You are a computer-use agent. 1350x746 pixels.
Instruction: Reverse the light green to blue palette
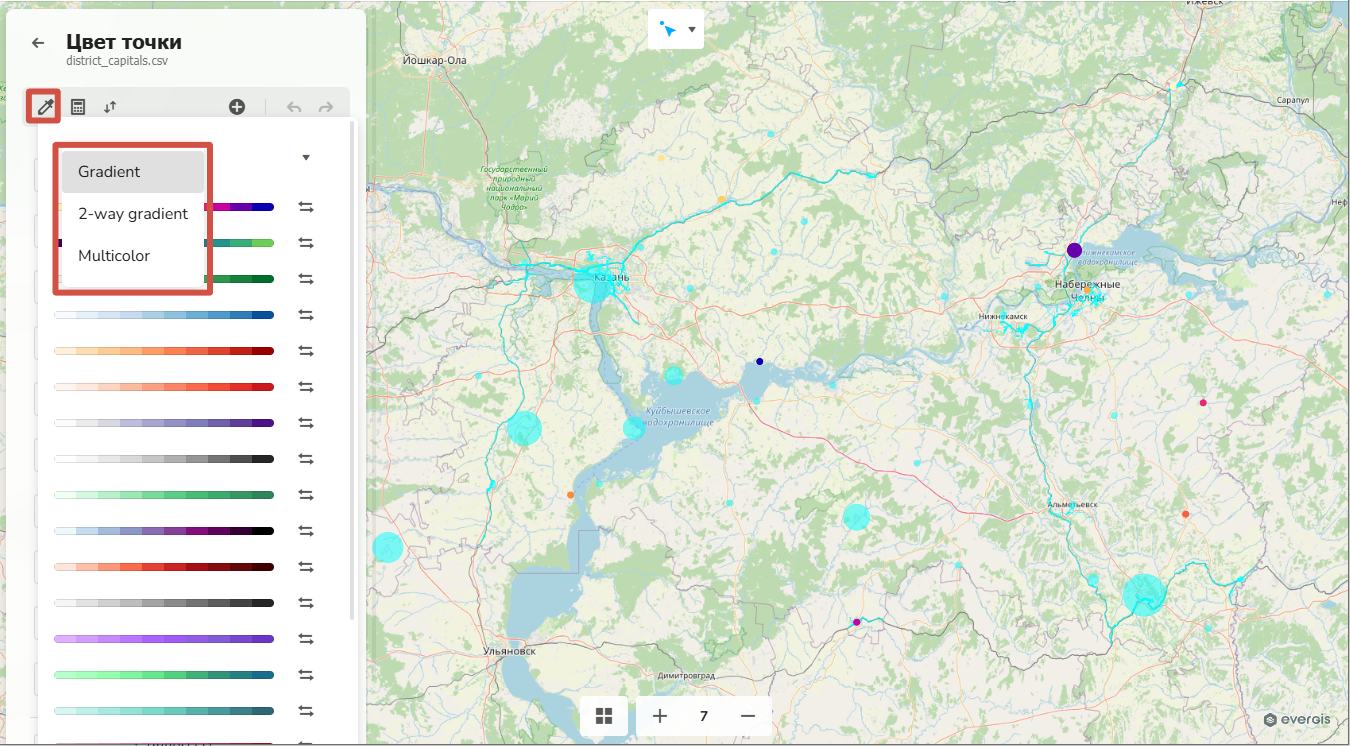point(306,675)
